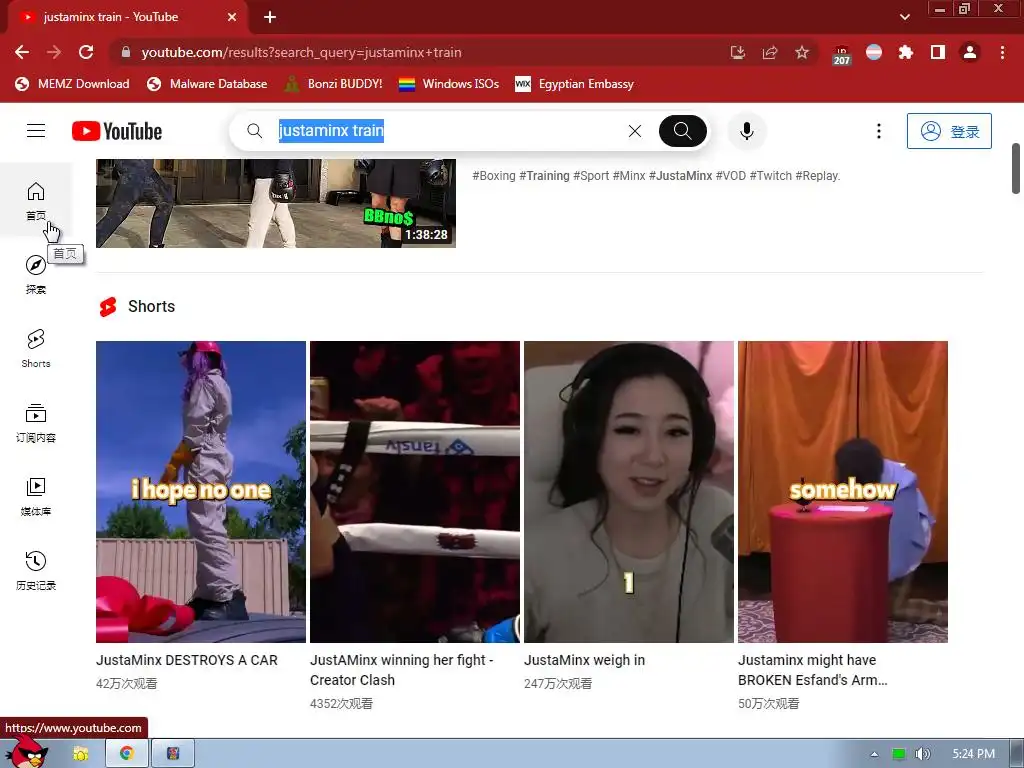1024x768 pixels.
Task: Click the volume speaker tray icon
Action: click(922, 754)
